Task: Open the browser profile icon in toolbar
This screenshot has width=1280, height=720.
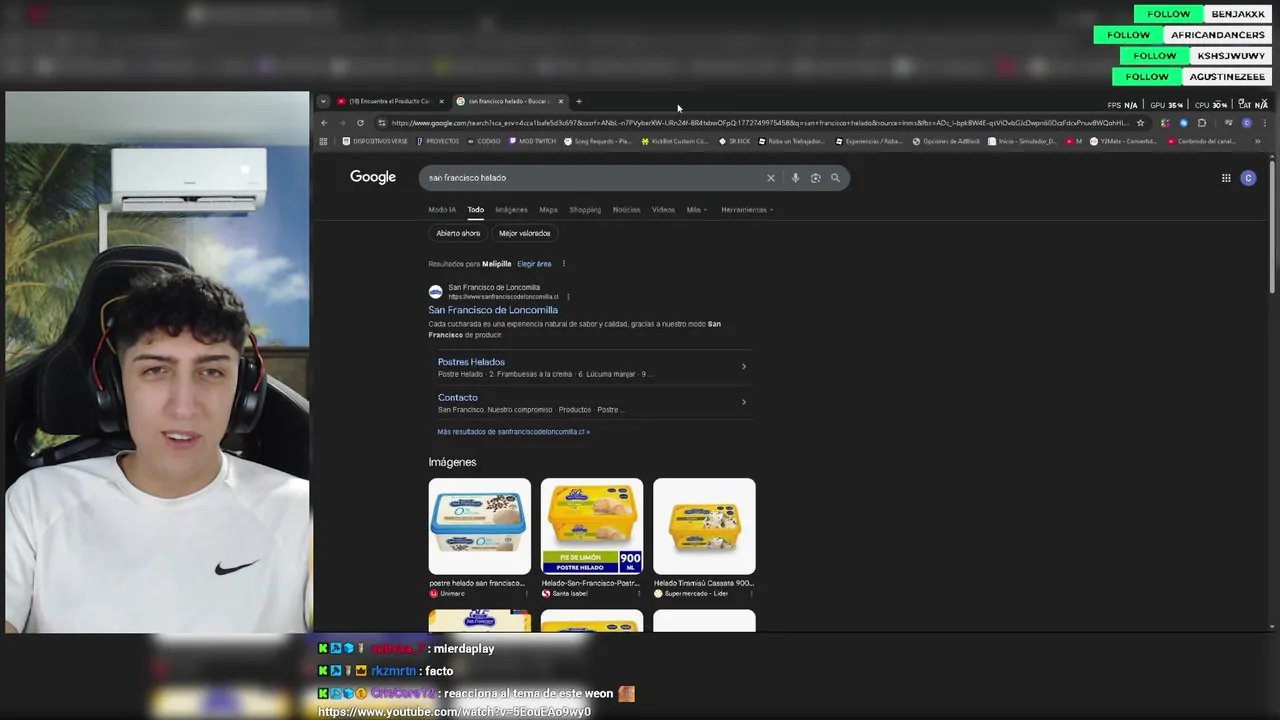Action: pyautogui.click(x=1246, y=123)
